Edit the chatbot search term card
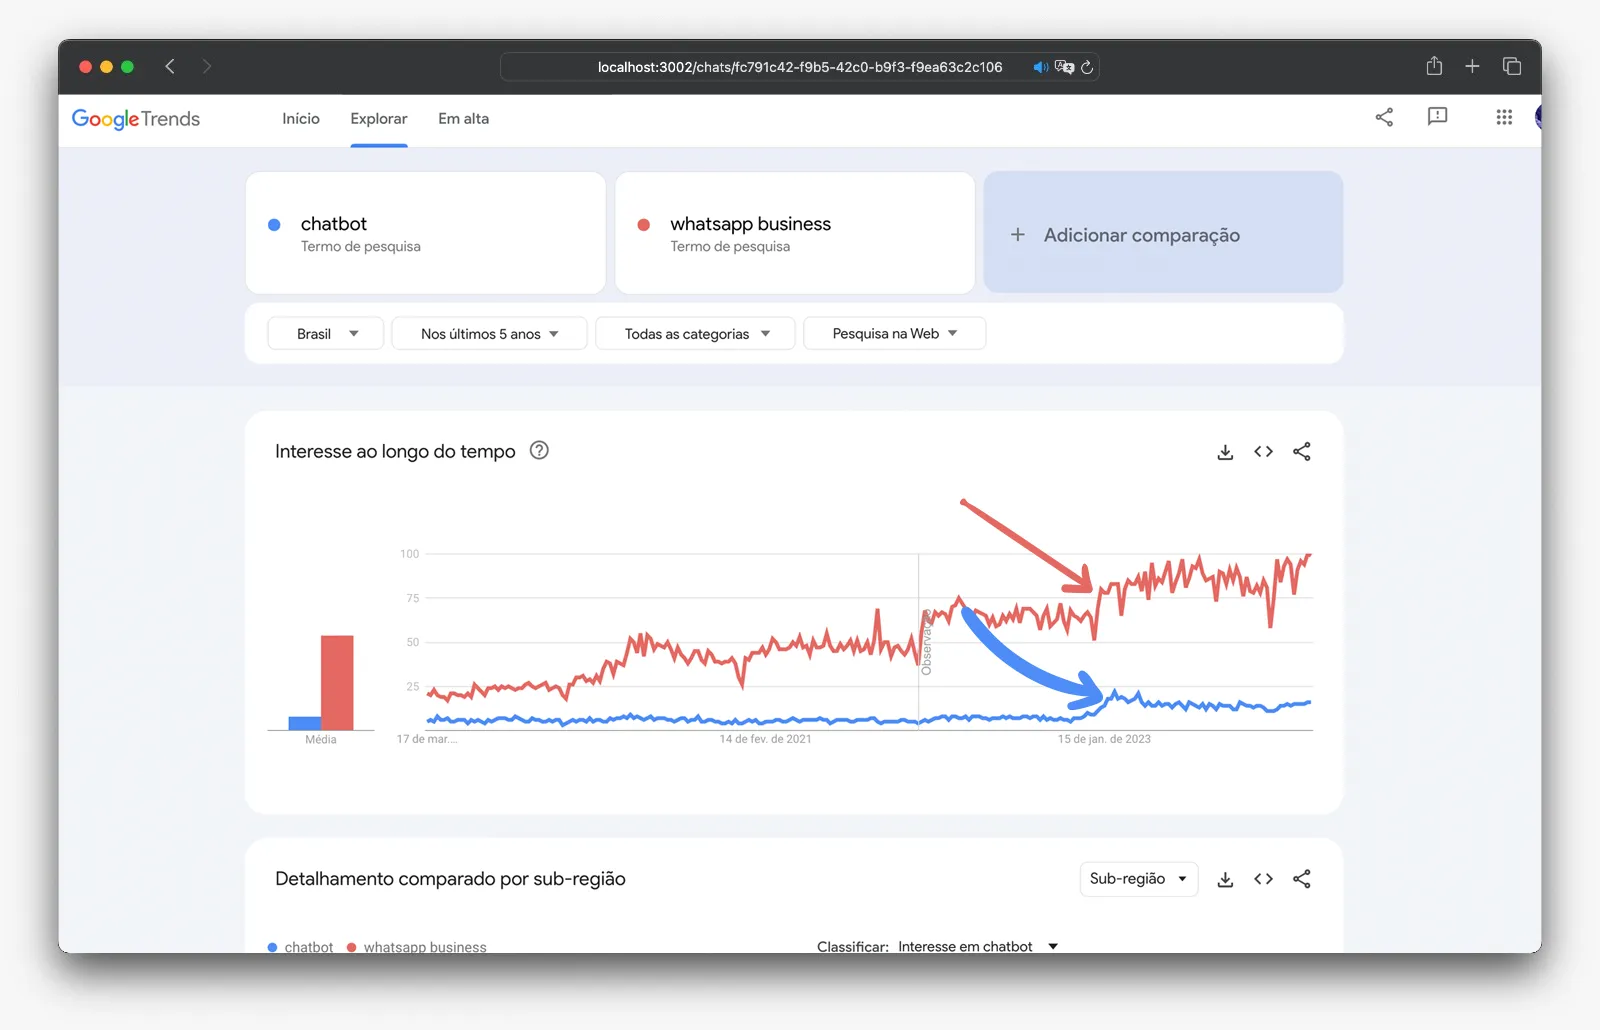The image size is (1600, 1030). point(426,232)
